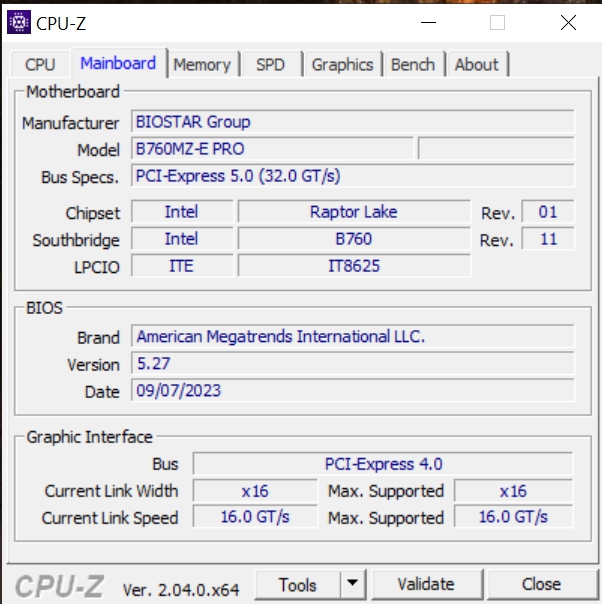602x604 pixels.
Task: Click the Bus Specs. label
Action: tap(80, 178)
